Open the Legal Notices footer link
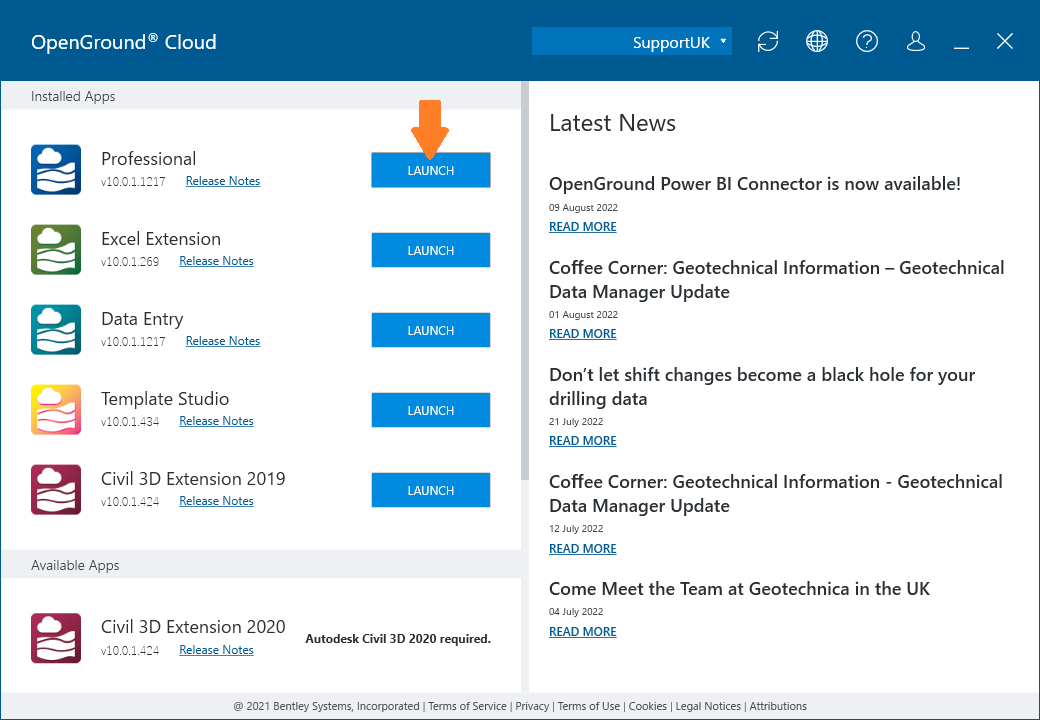The width and height of the screenshot is (1040, 720). [x=708, y=706]
